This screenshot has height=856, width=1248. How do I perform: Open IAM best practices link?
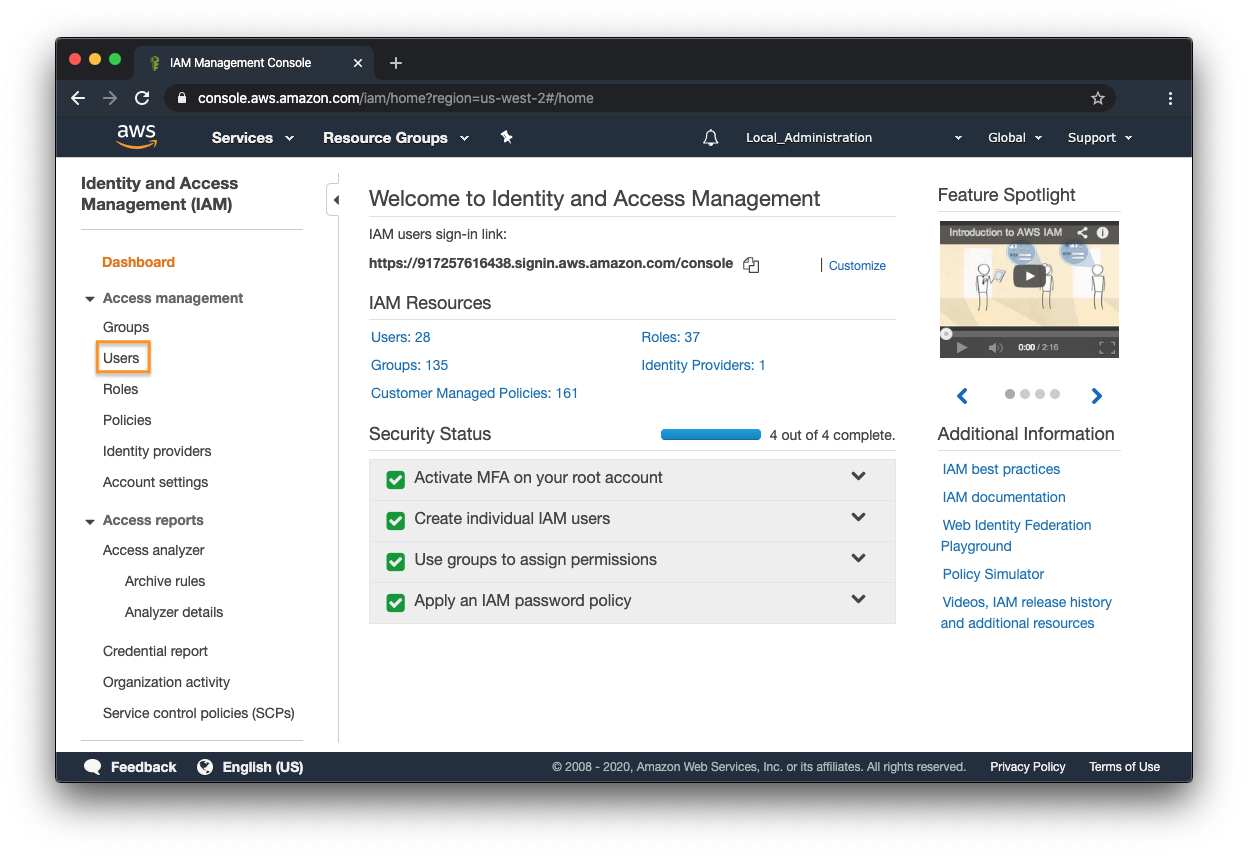[x=1001, y=469]
